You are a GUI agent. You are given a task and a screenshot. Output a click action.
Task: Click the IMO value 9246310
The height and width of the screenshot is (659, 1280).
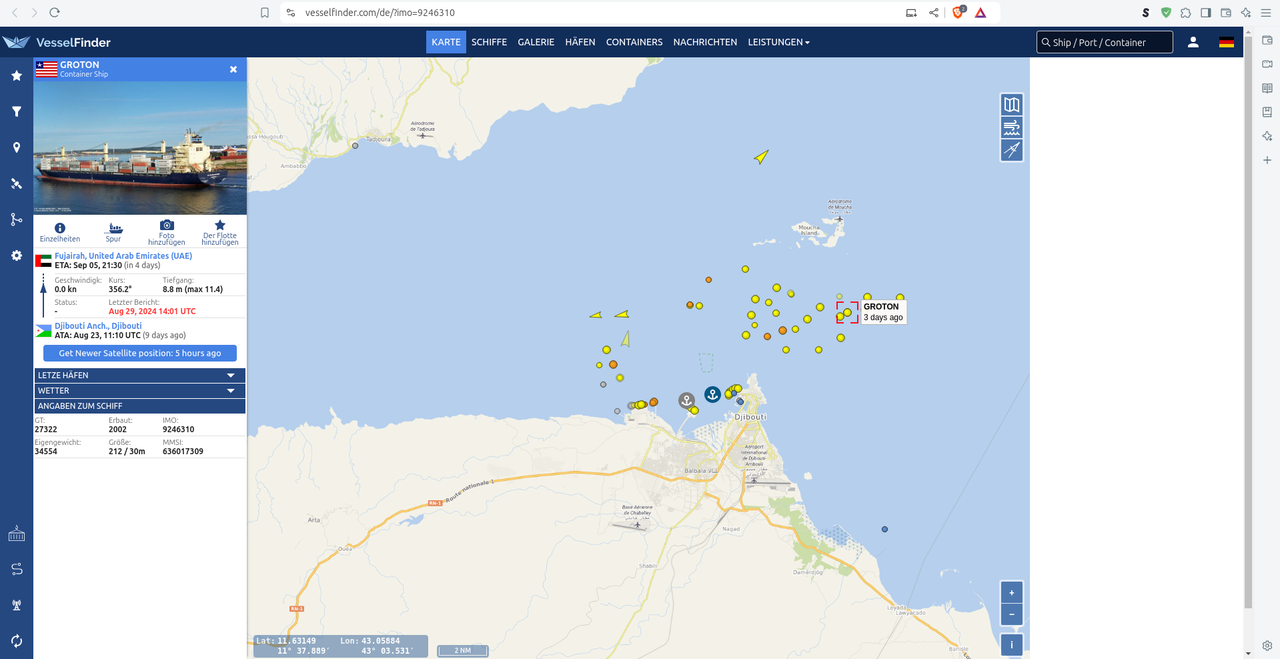[x=178, y=429]
